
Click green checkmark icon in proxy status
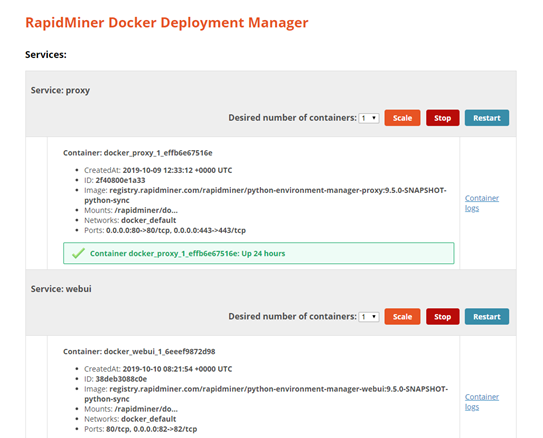click(78, 253)
